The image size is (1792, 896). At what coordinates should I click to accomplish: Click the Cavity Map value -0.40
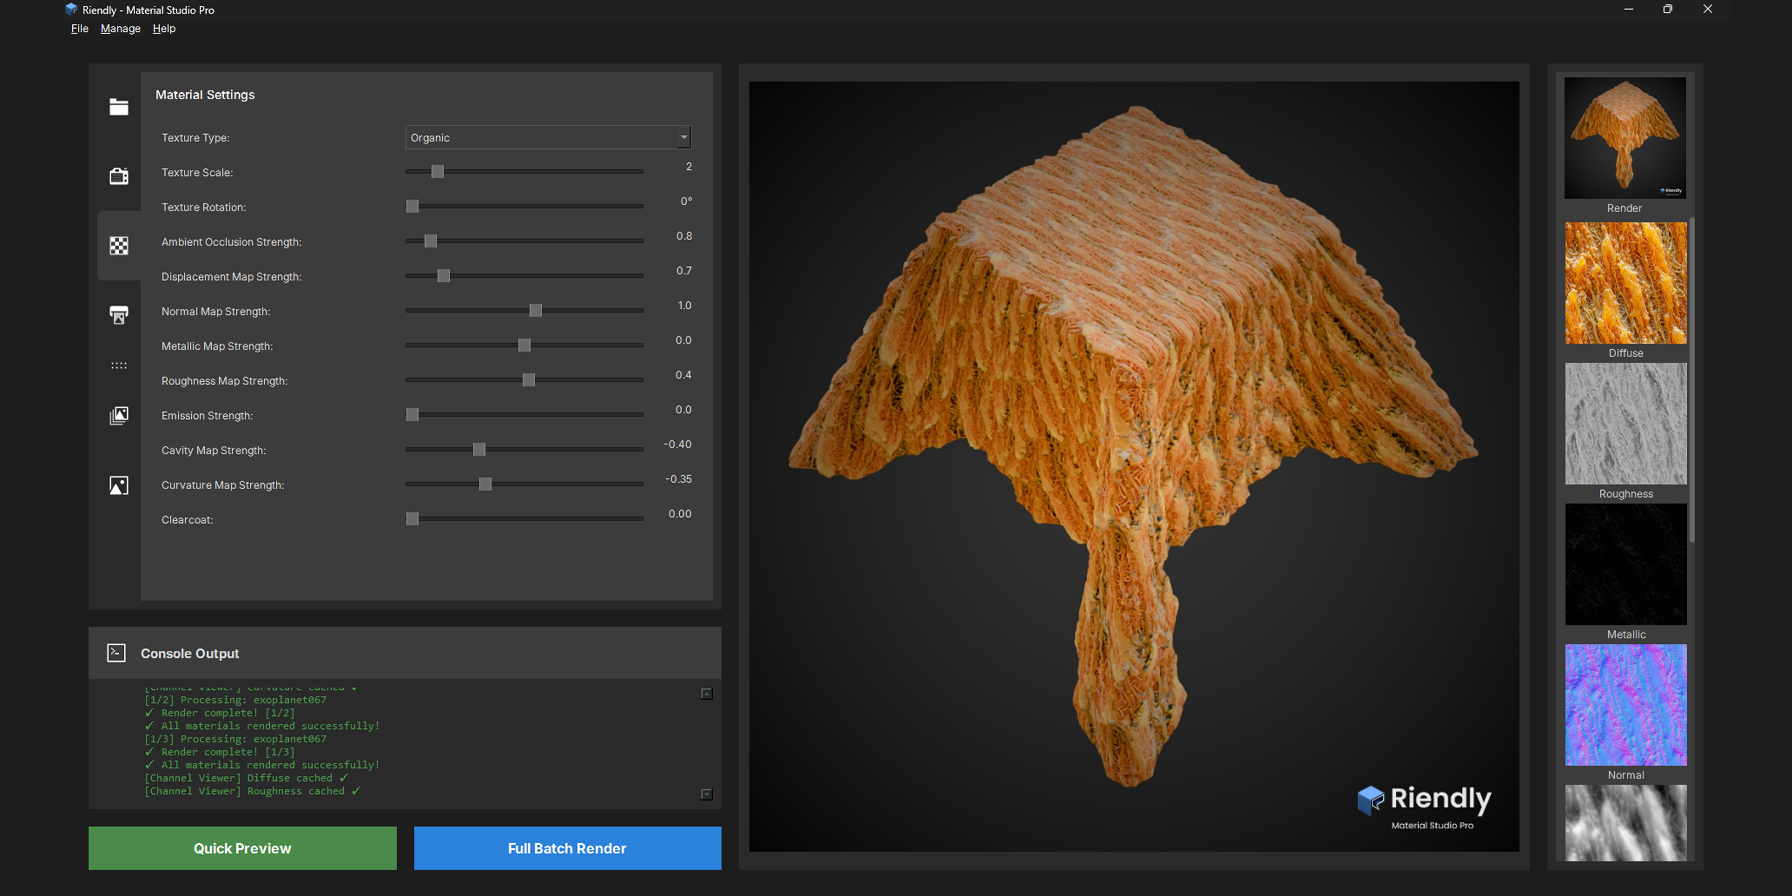coord(678,445)
